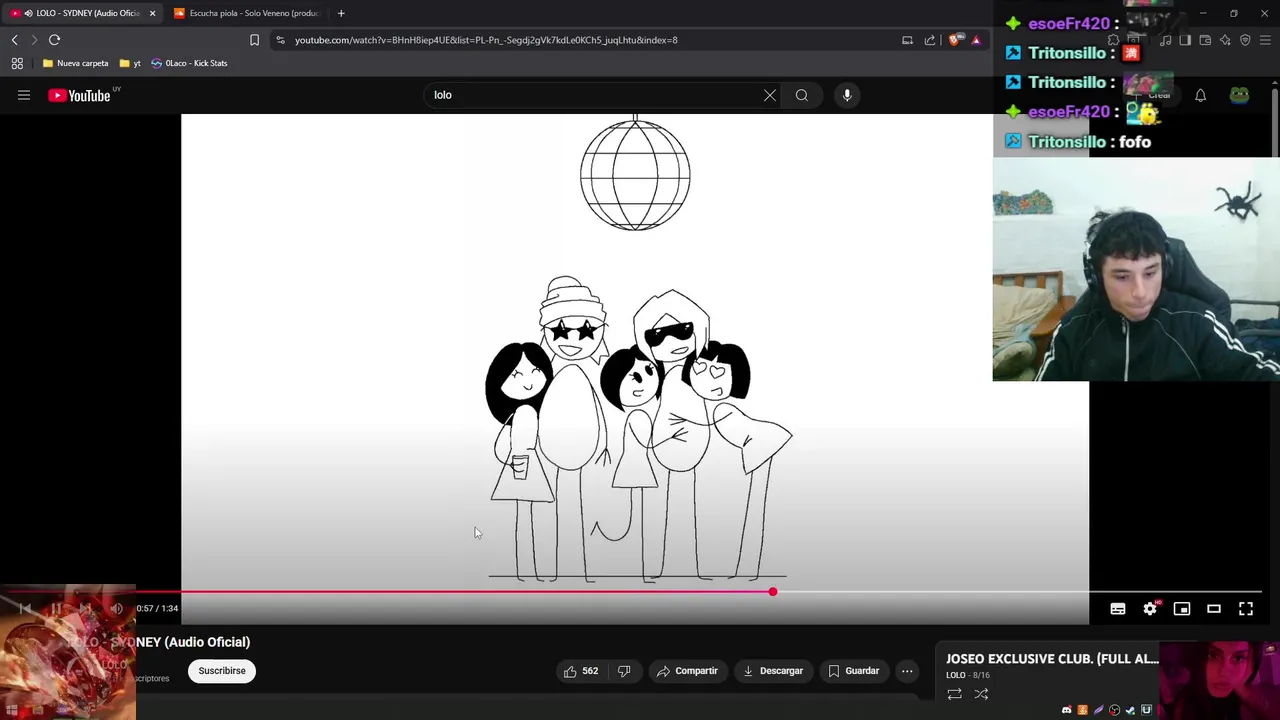Open the Pepe frog account avatar
The width and height of the screenshot is (1280, 720).
click(x=1239, y=96)
